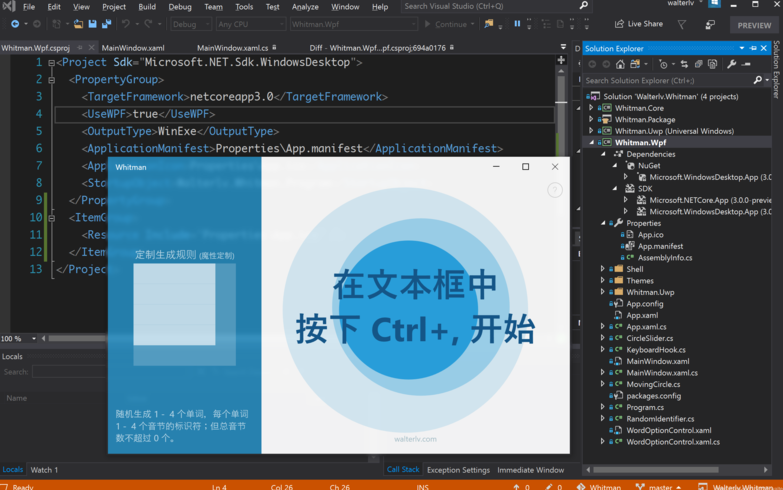Click the Navigate Backward arrow in toolbar
Screen dimensions: 783x490
pos(15,24)
